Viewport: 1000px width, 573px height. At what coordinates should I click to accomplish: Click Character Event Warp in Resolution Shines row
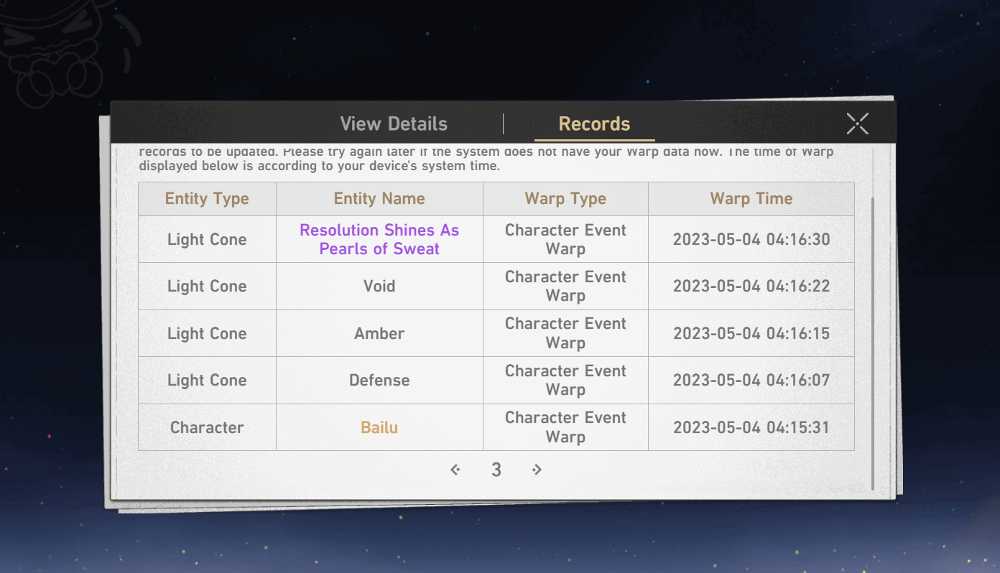566,239
